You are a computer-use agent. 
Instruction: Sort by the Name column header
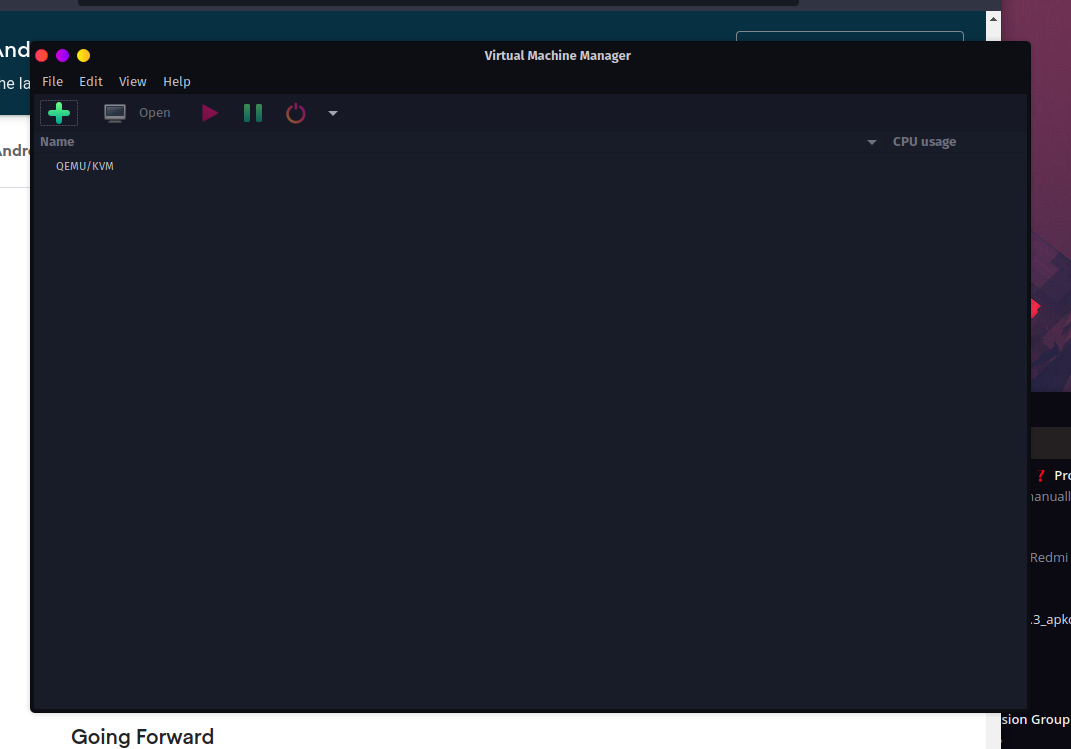(57, 141)
